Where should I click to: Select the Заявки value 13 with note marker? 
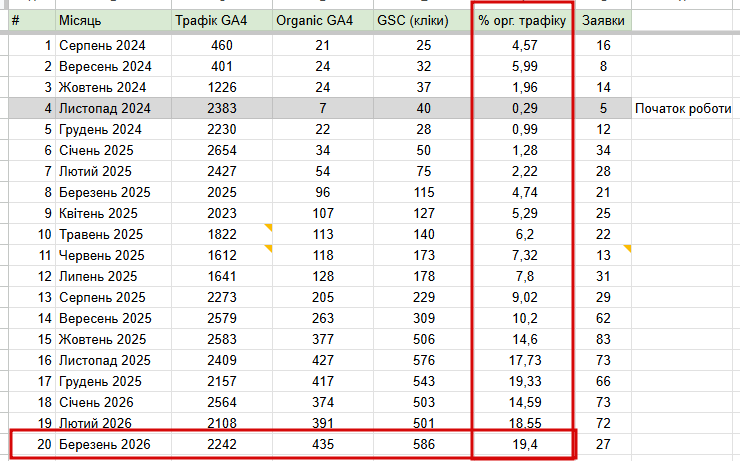(602, 255)
